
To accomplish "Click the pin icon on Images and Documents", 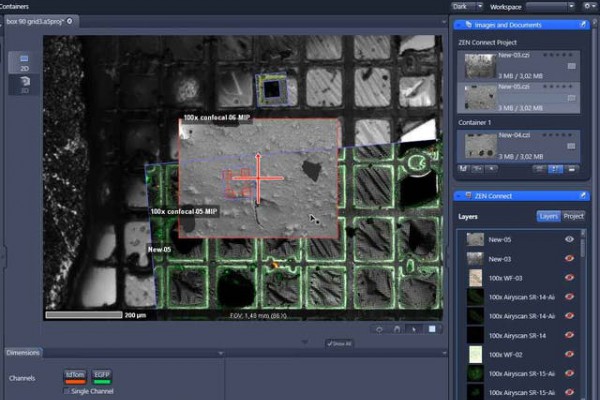I will coord(583,25).
